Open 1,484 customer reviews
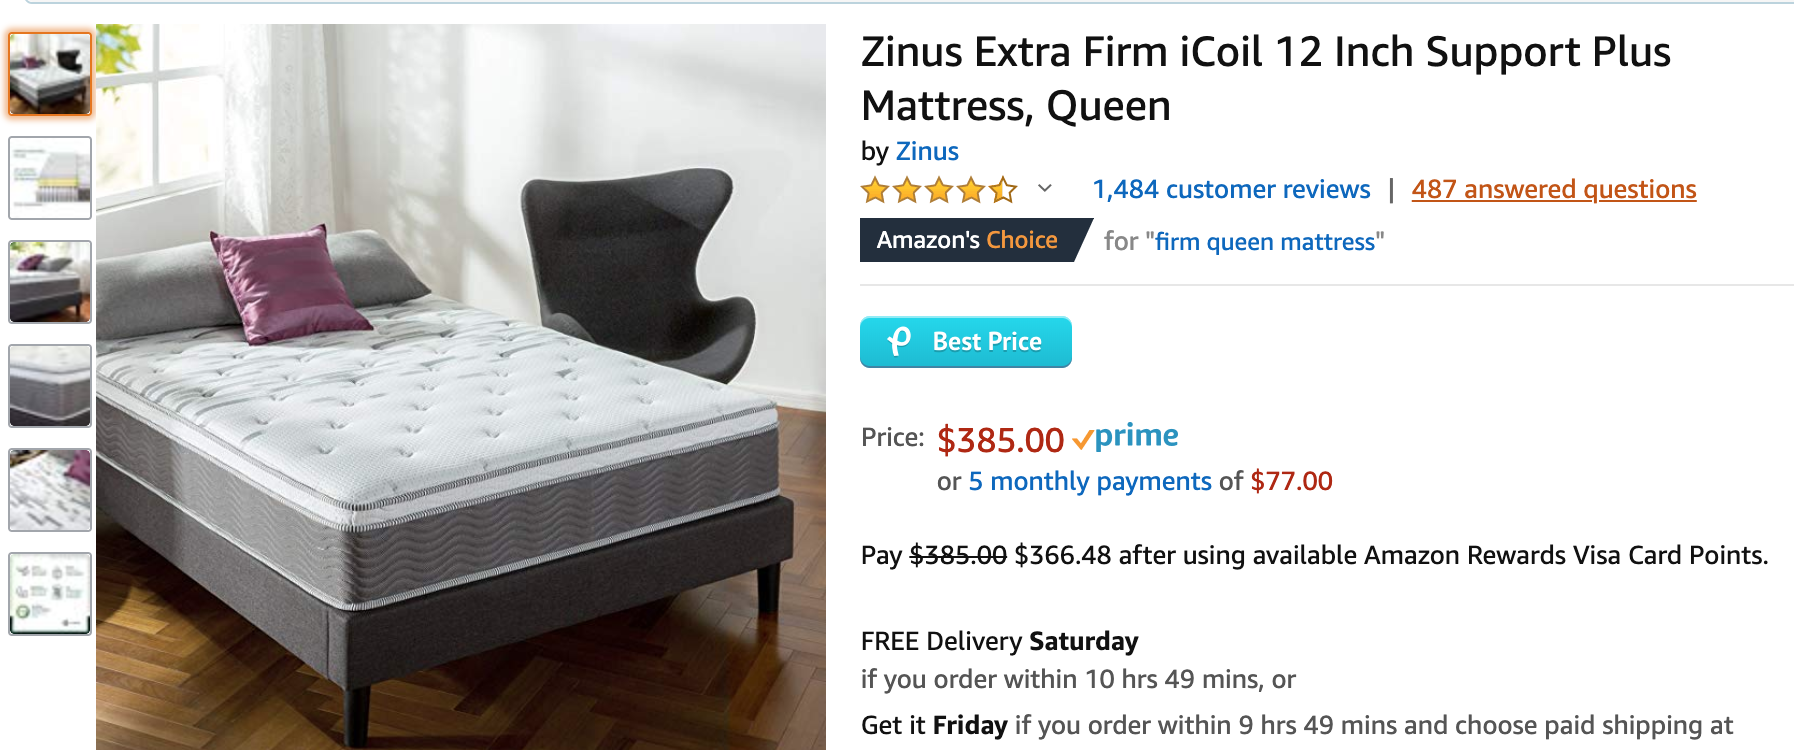This screenshot has height=750, width=1794. coord(1231,189)
